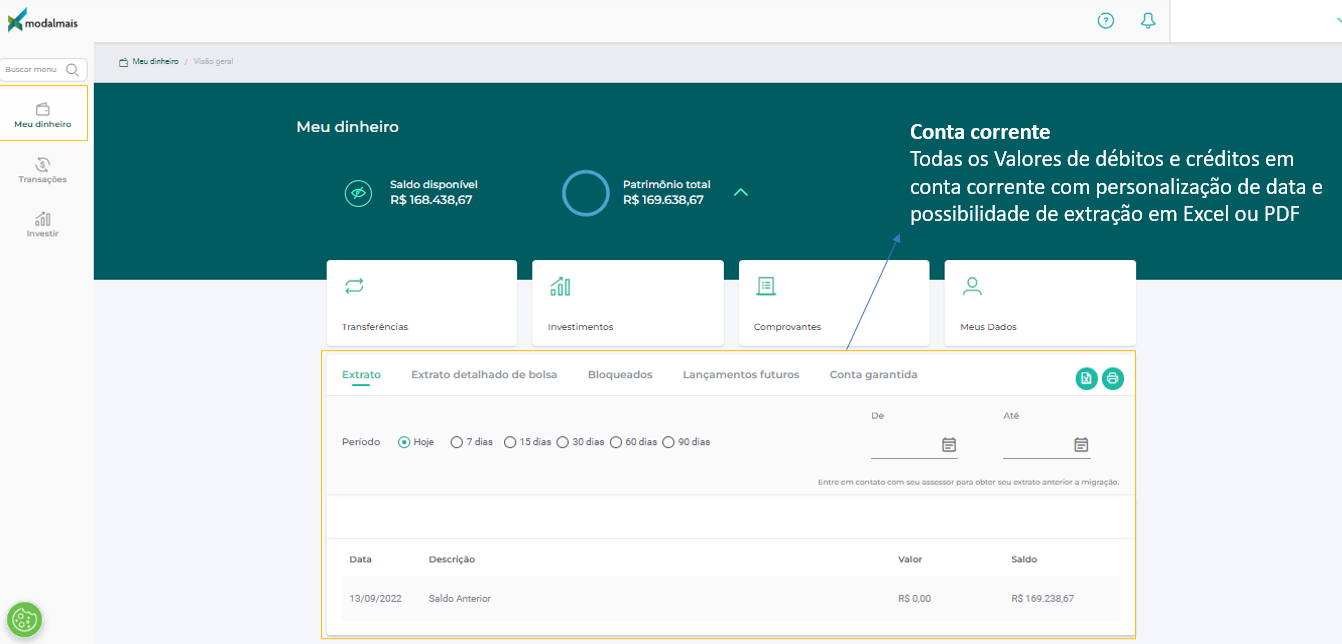Open the Comprovantes card
1342x644 pixels.
click(834, 303)
